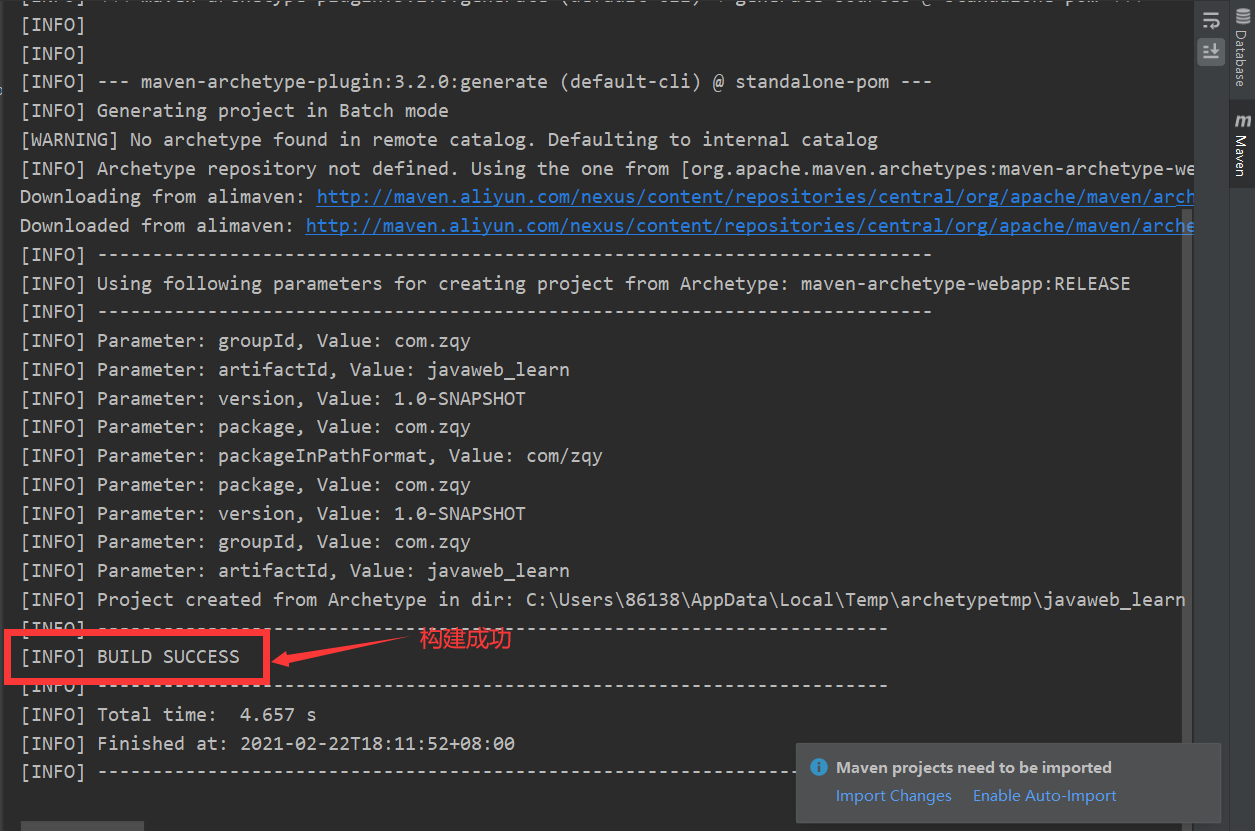Open the 'Downloaded from alimaven' URL
1255x831 pixels.
(749, 226)
